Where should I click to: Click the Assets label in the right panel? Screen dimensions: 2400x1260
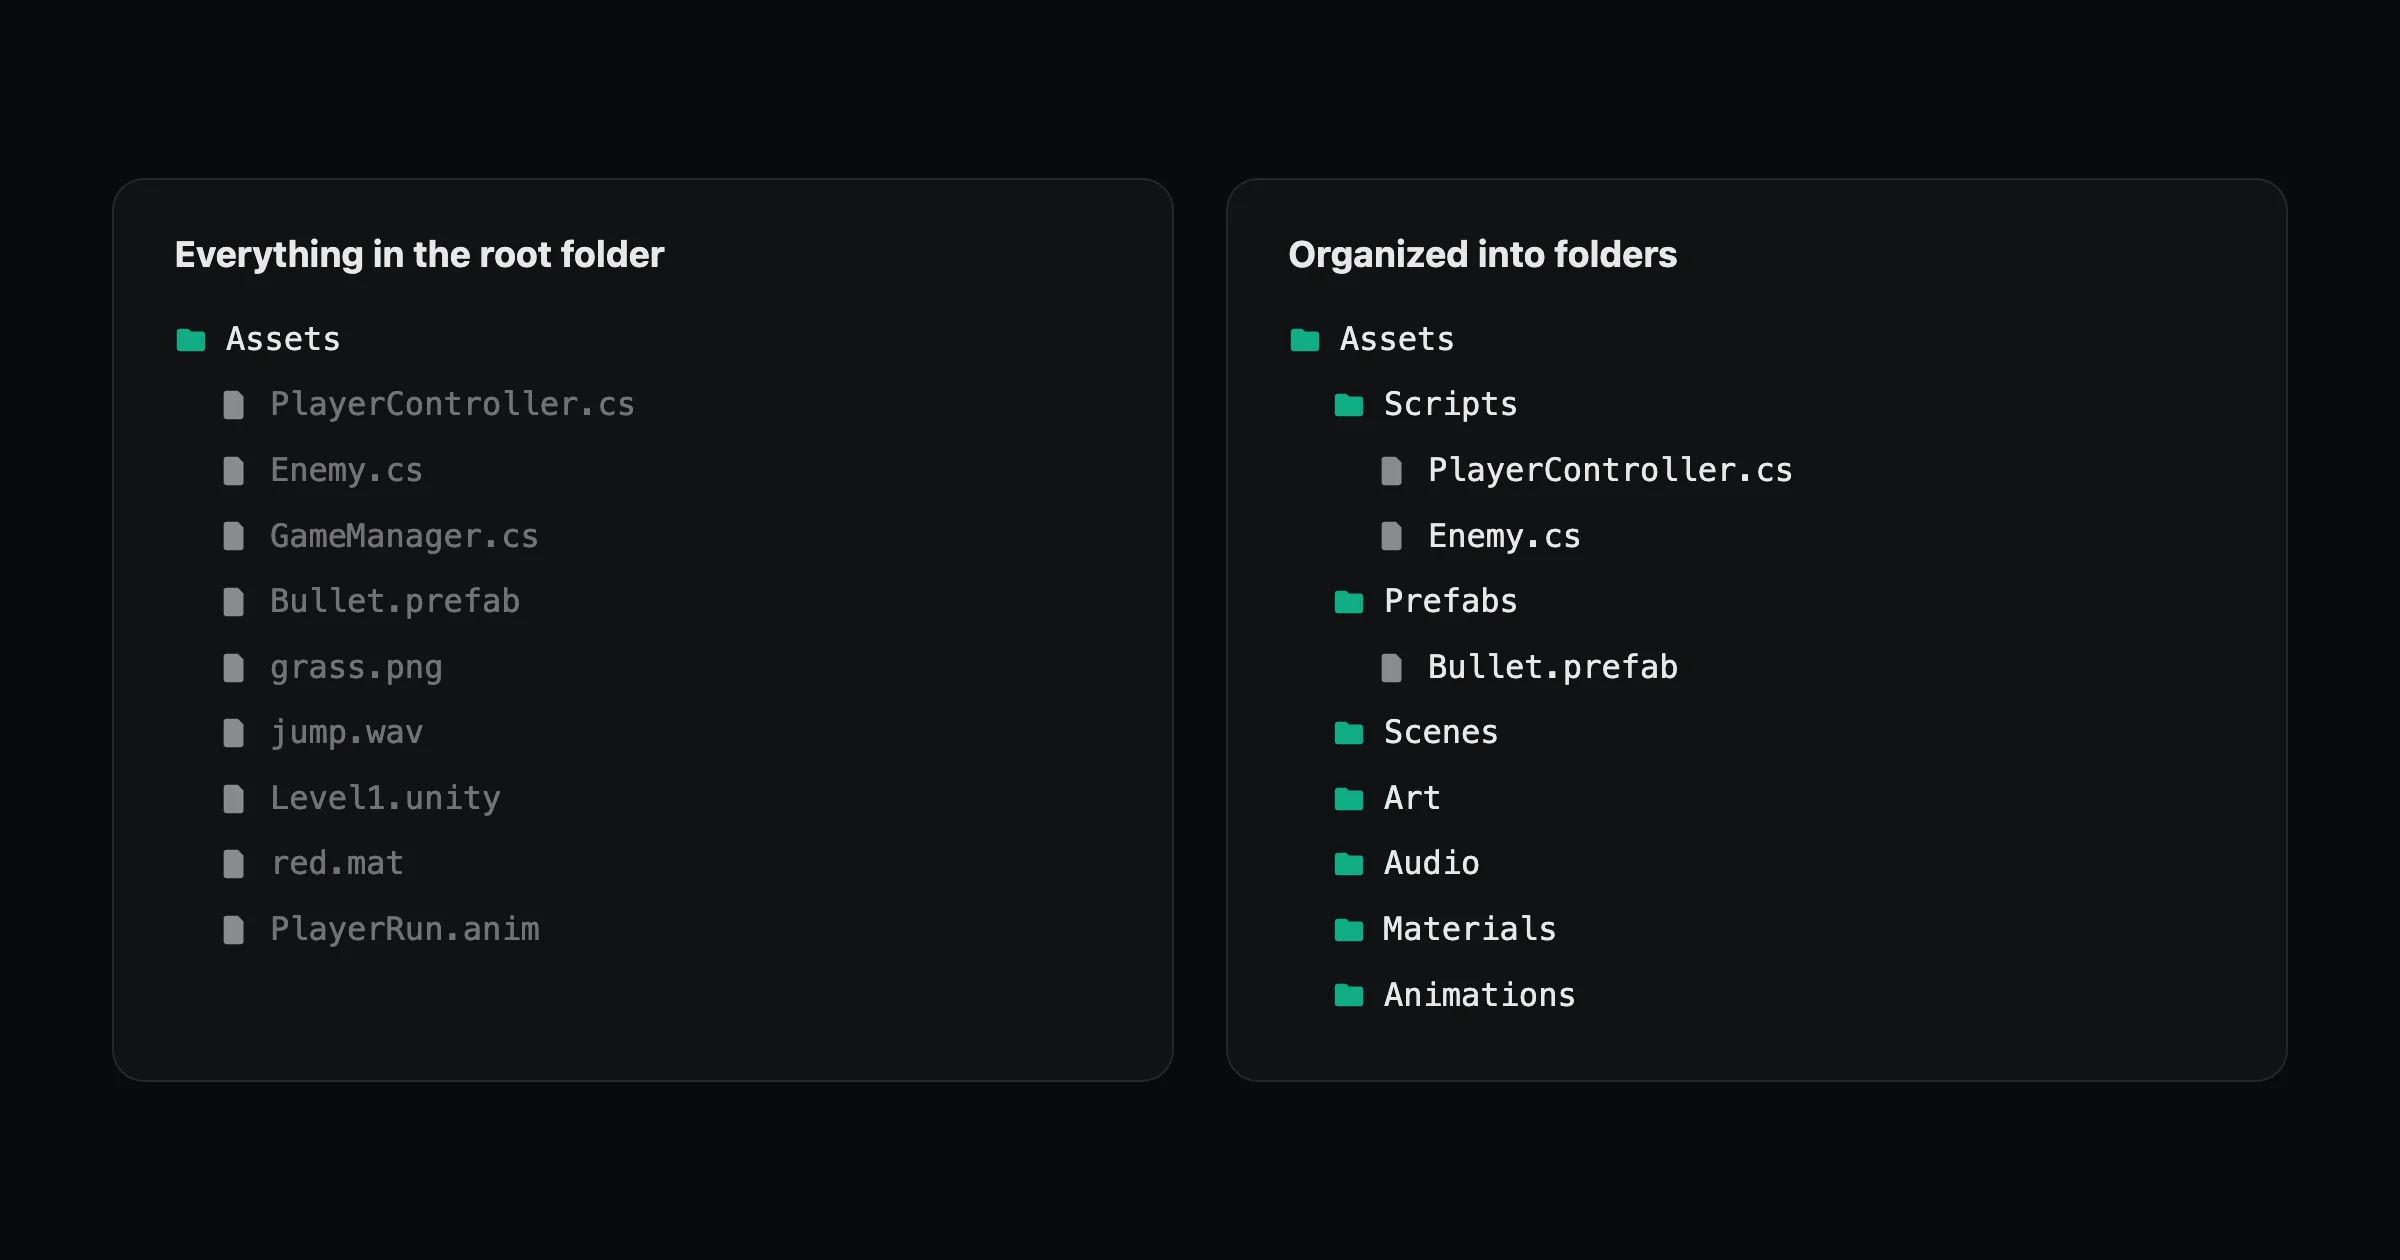click(1397, 339)
